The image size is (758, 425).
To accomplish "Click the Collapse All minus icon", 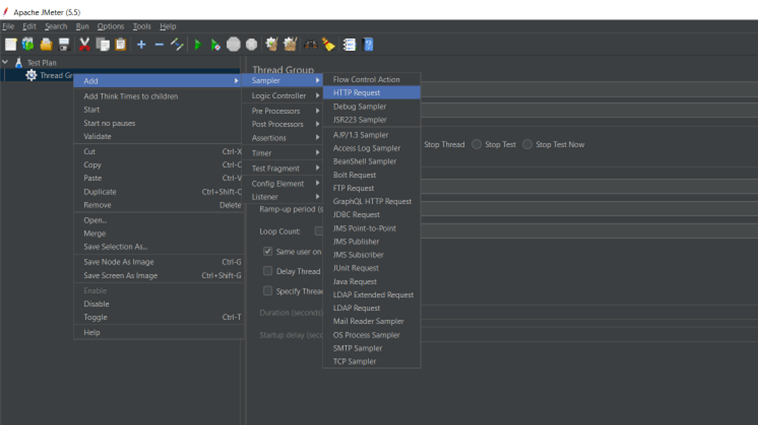I will click(x=159, y=44).
